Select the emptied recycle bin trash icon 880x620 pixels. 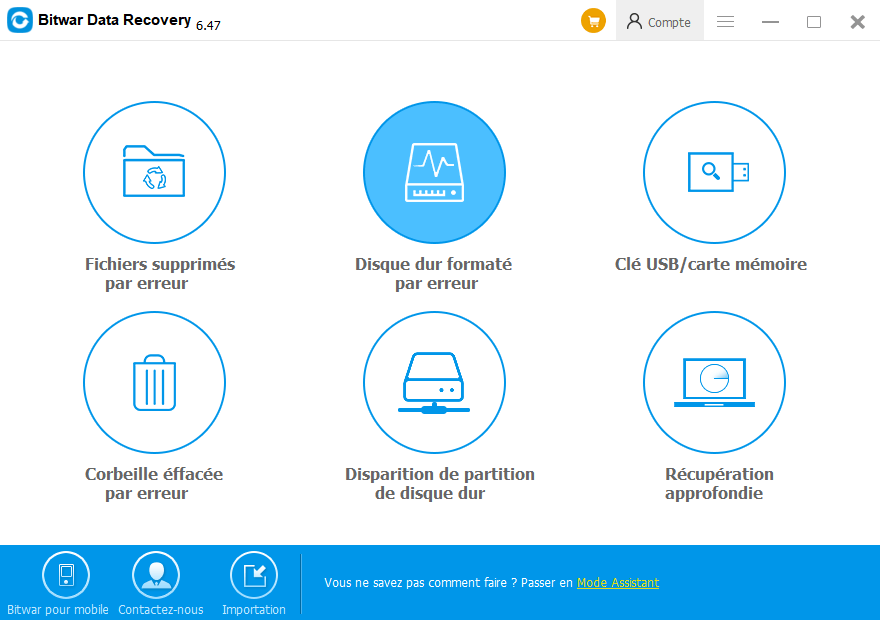pyautogui.click(x=154, y=382)
